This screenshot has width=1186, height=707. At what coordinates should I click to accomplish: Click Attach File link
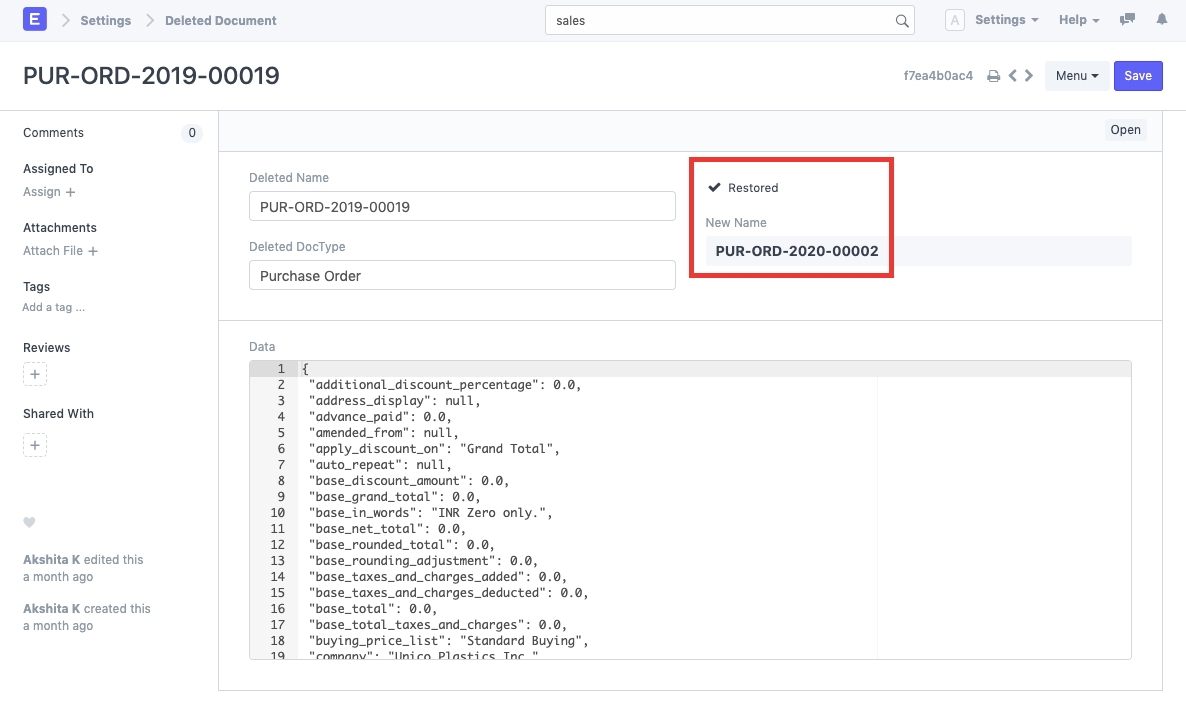[60, 251]
